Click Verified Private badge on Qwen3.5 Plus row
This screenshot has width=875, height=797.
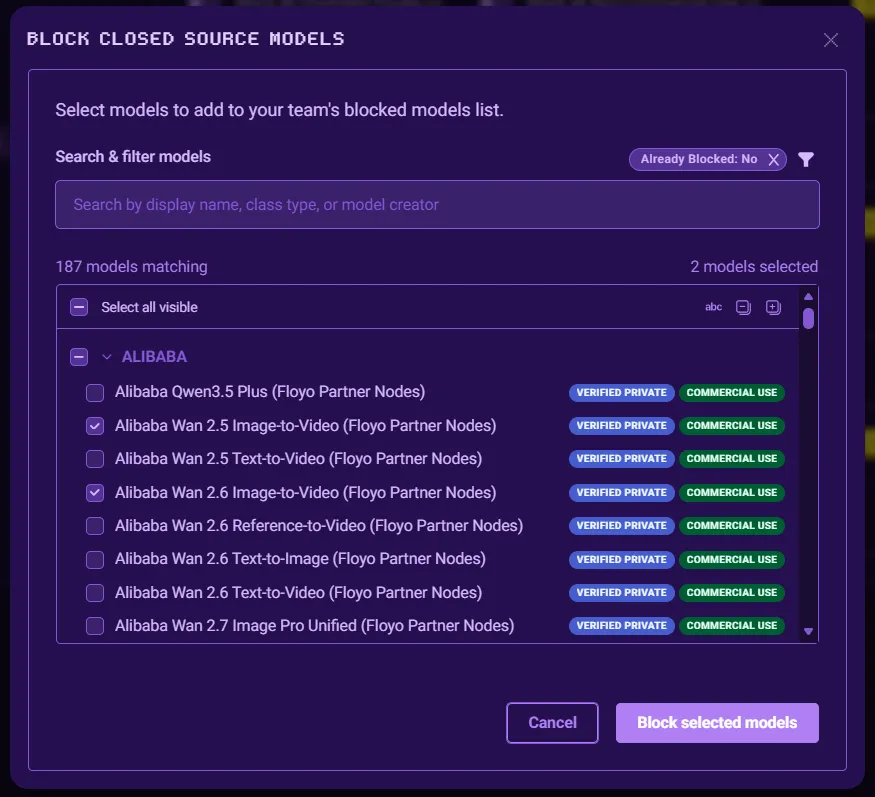(621, 392)
